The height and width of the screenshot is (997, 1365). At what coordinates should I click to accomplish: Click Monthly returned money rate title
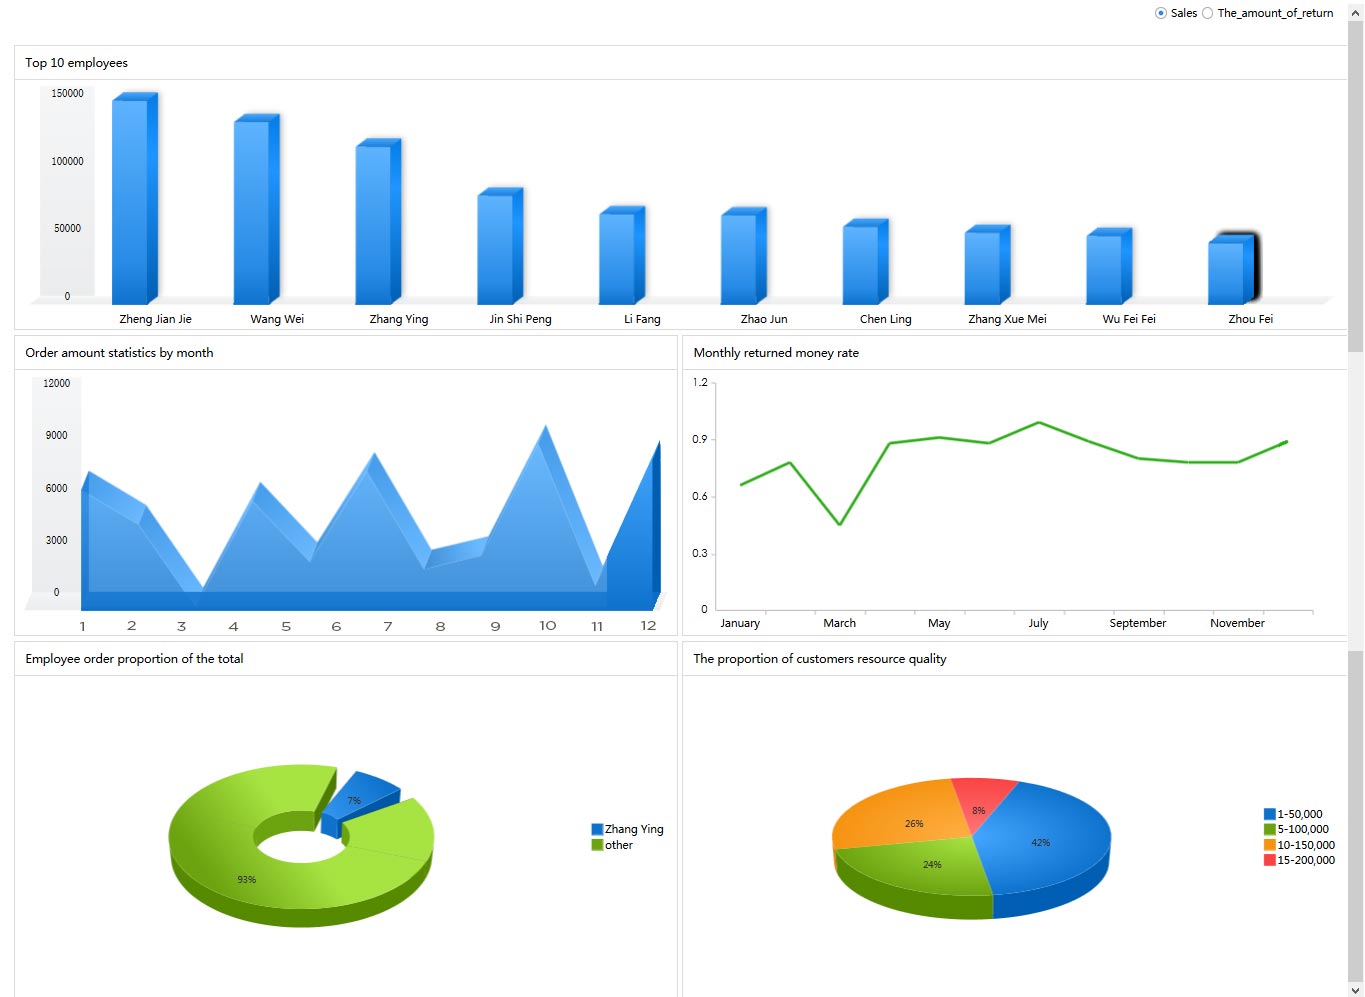coord(776,353)
